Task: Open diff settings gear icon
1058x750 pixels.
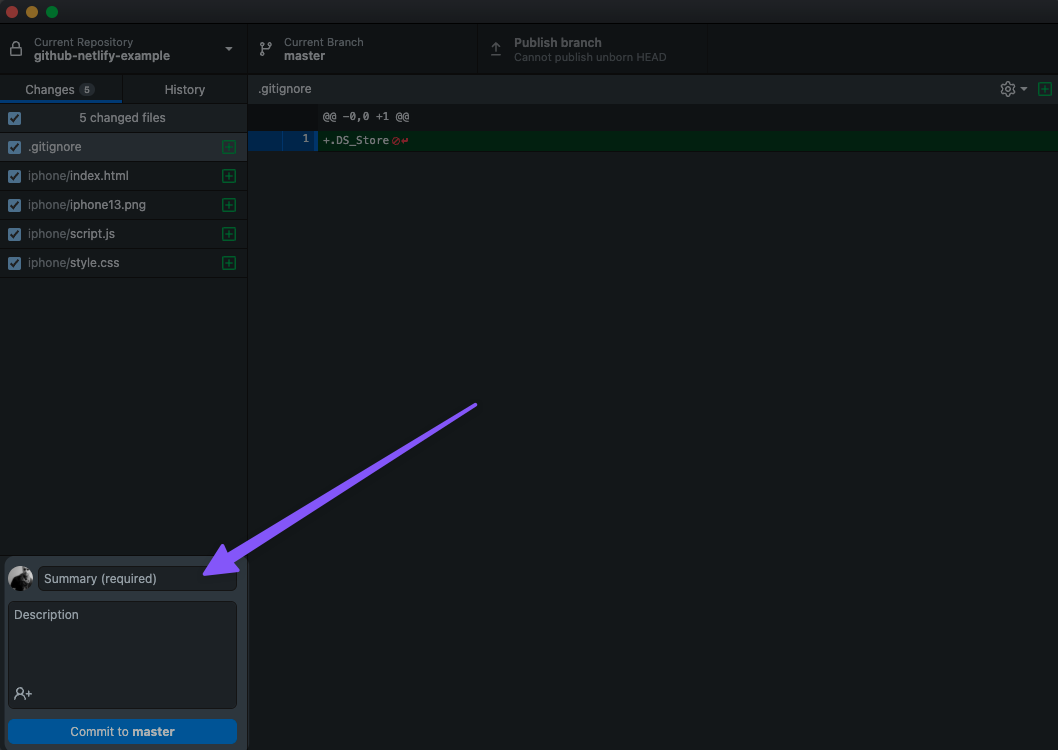Action: click(x=1007, y=89)
